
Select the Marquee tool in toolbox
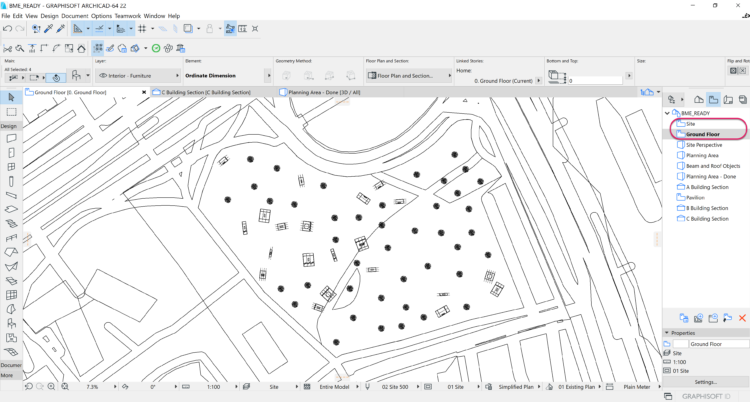10,112
